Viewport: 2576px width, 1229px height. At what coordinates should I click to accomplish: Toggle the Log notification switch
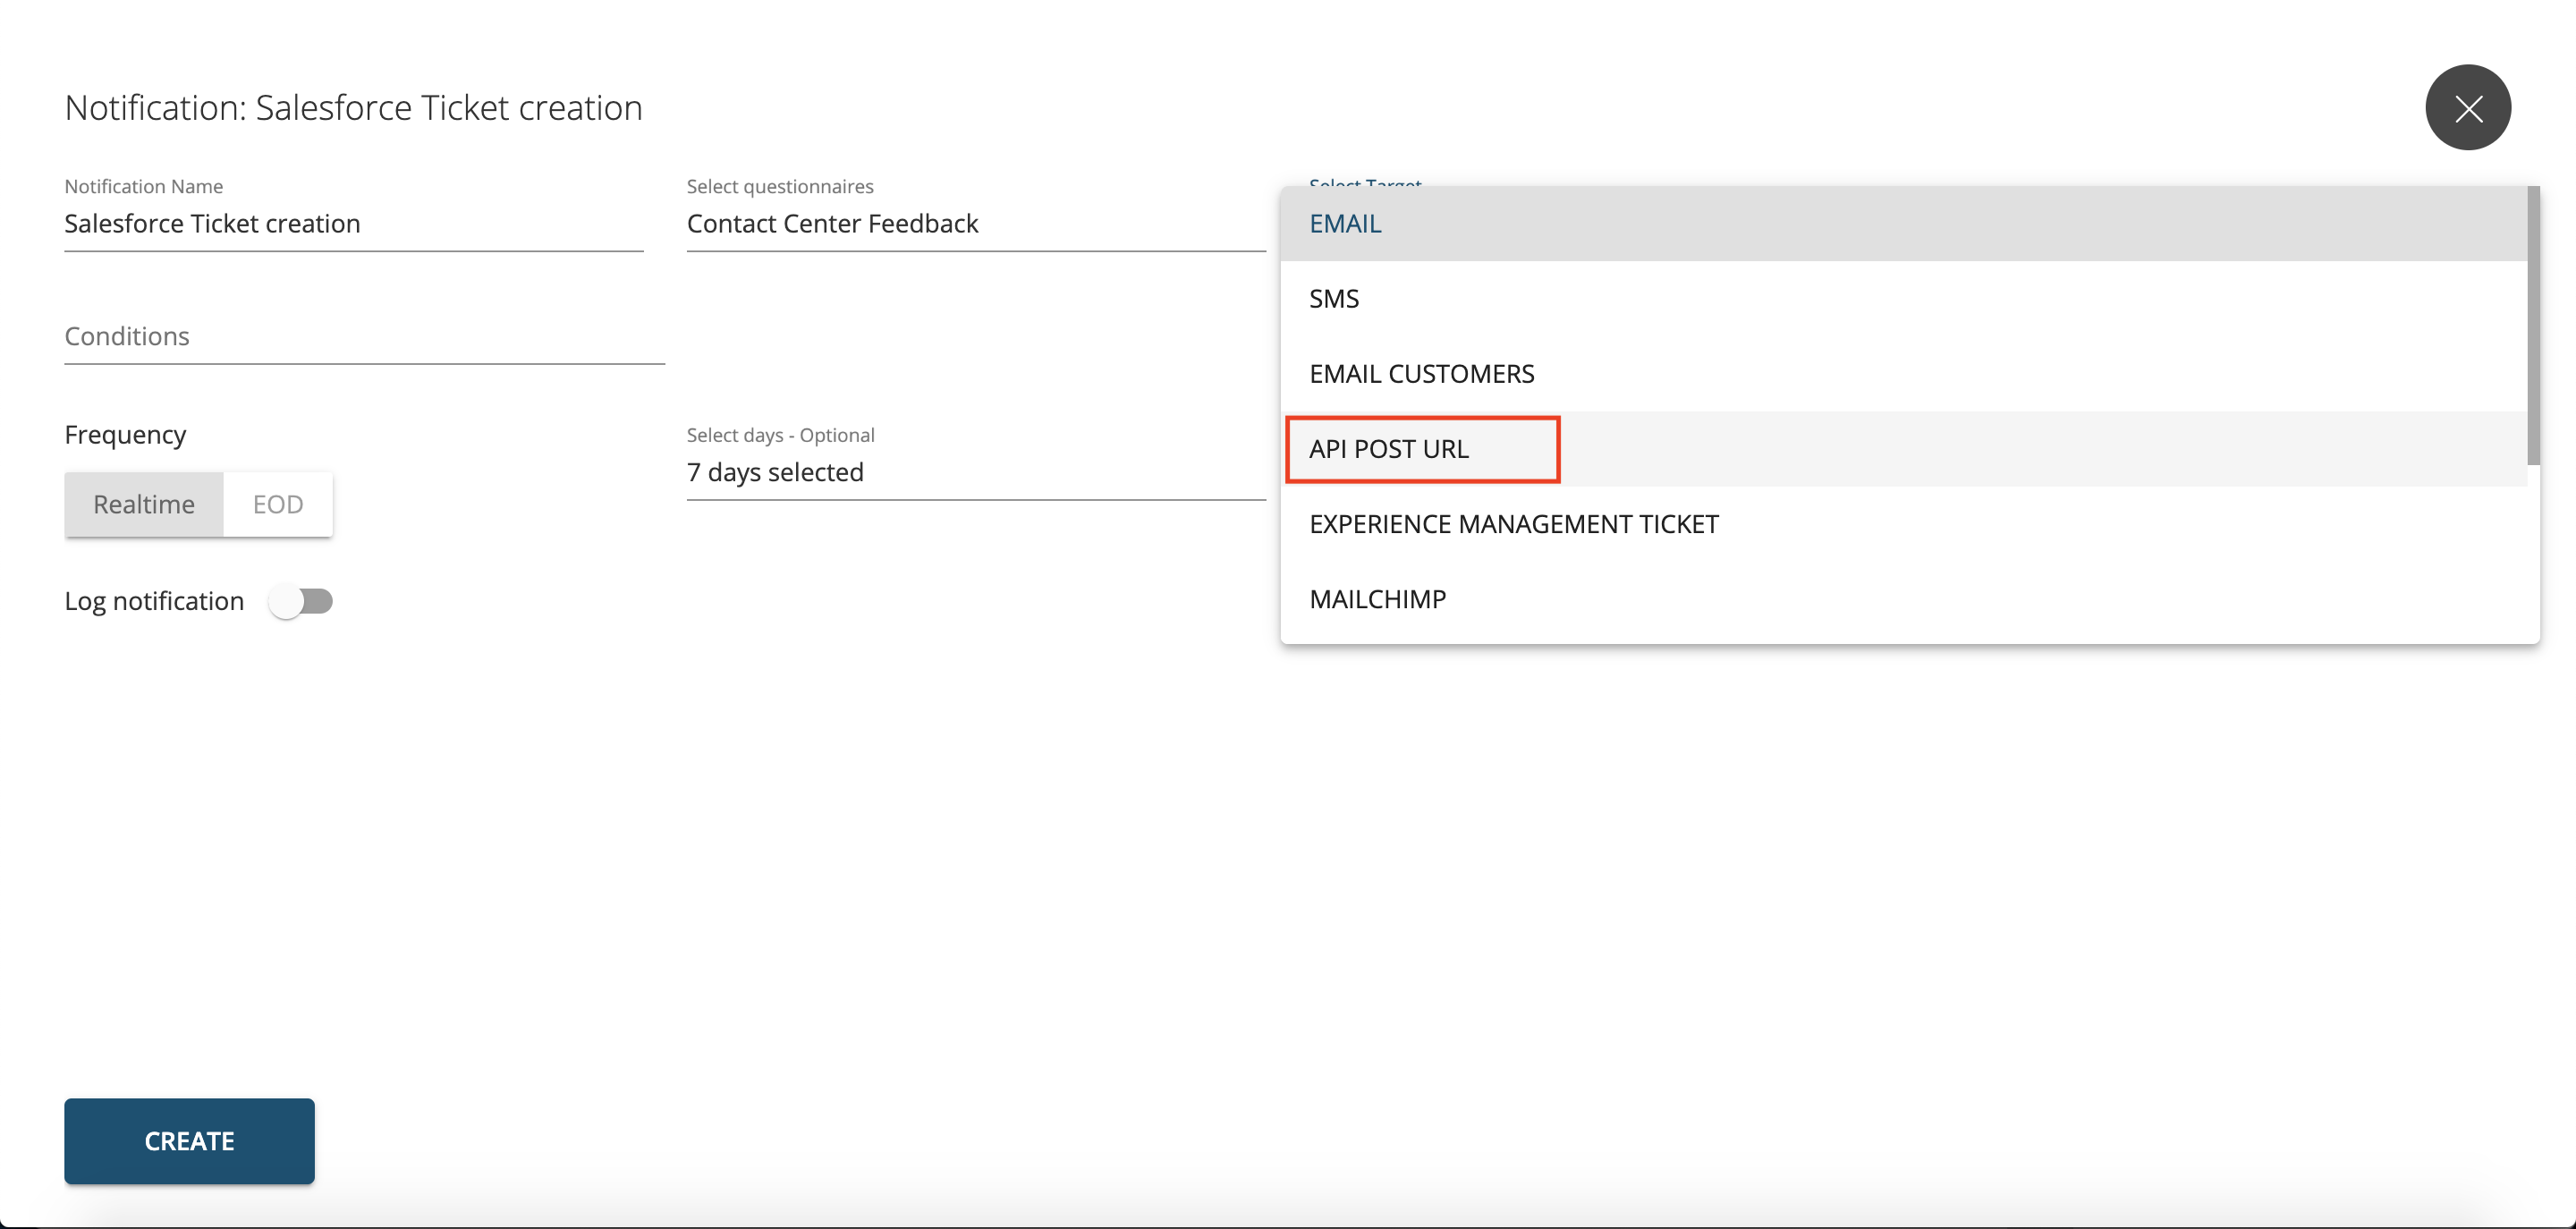pyautogui.click(x=301, y=601)
